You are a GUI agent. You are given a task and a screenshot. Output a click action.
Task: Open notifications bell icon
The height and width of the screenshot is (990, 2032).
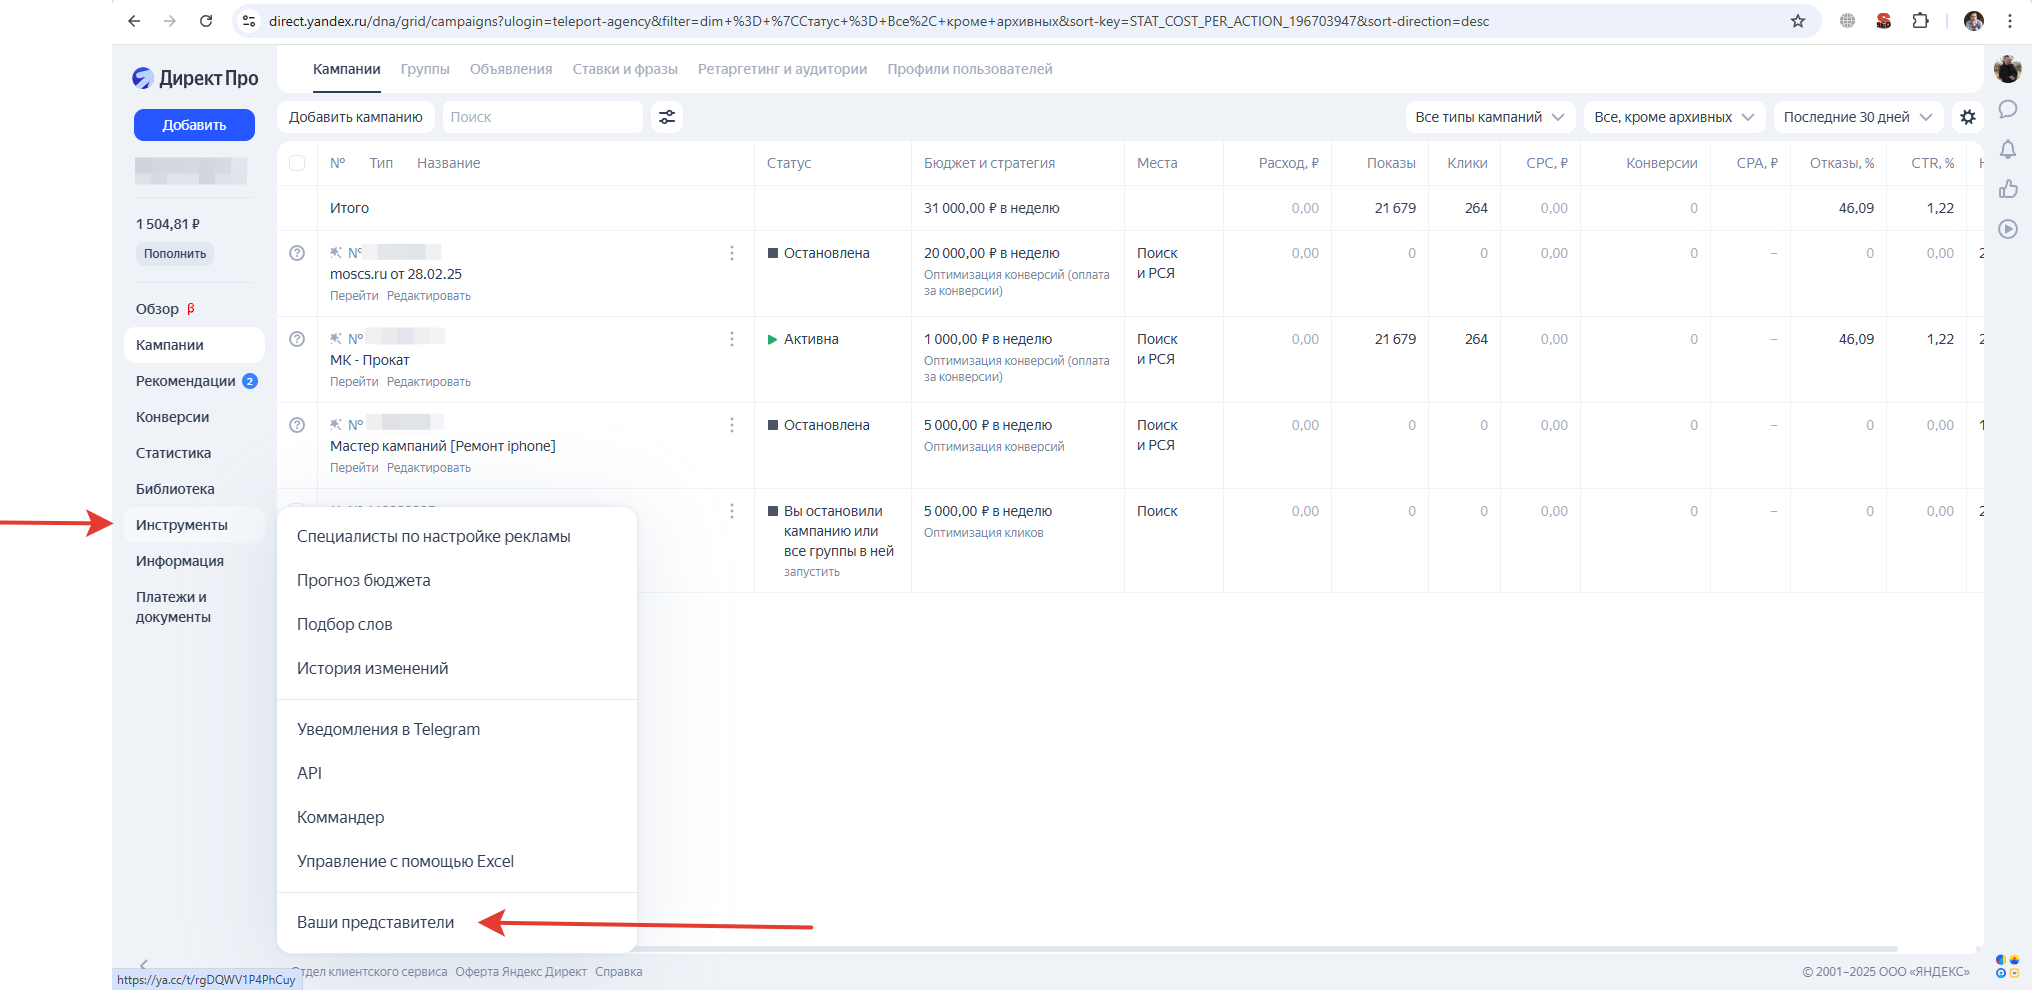pos(2008,149)
